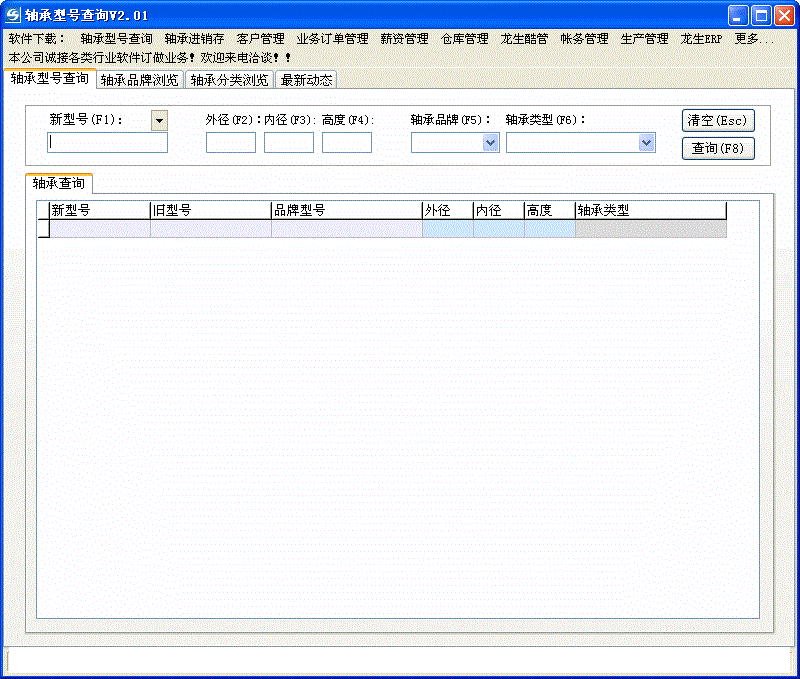Open 龙生ERP link
Image resolution: width=800 pixels, height=679 pixels.
701,39
